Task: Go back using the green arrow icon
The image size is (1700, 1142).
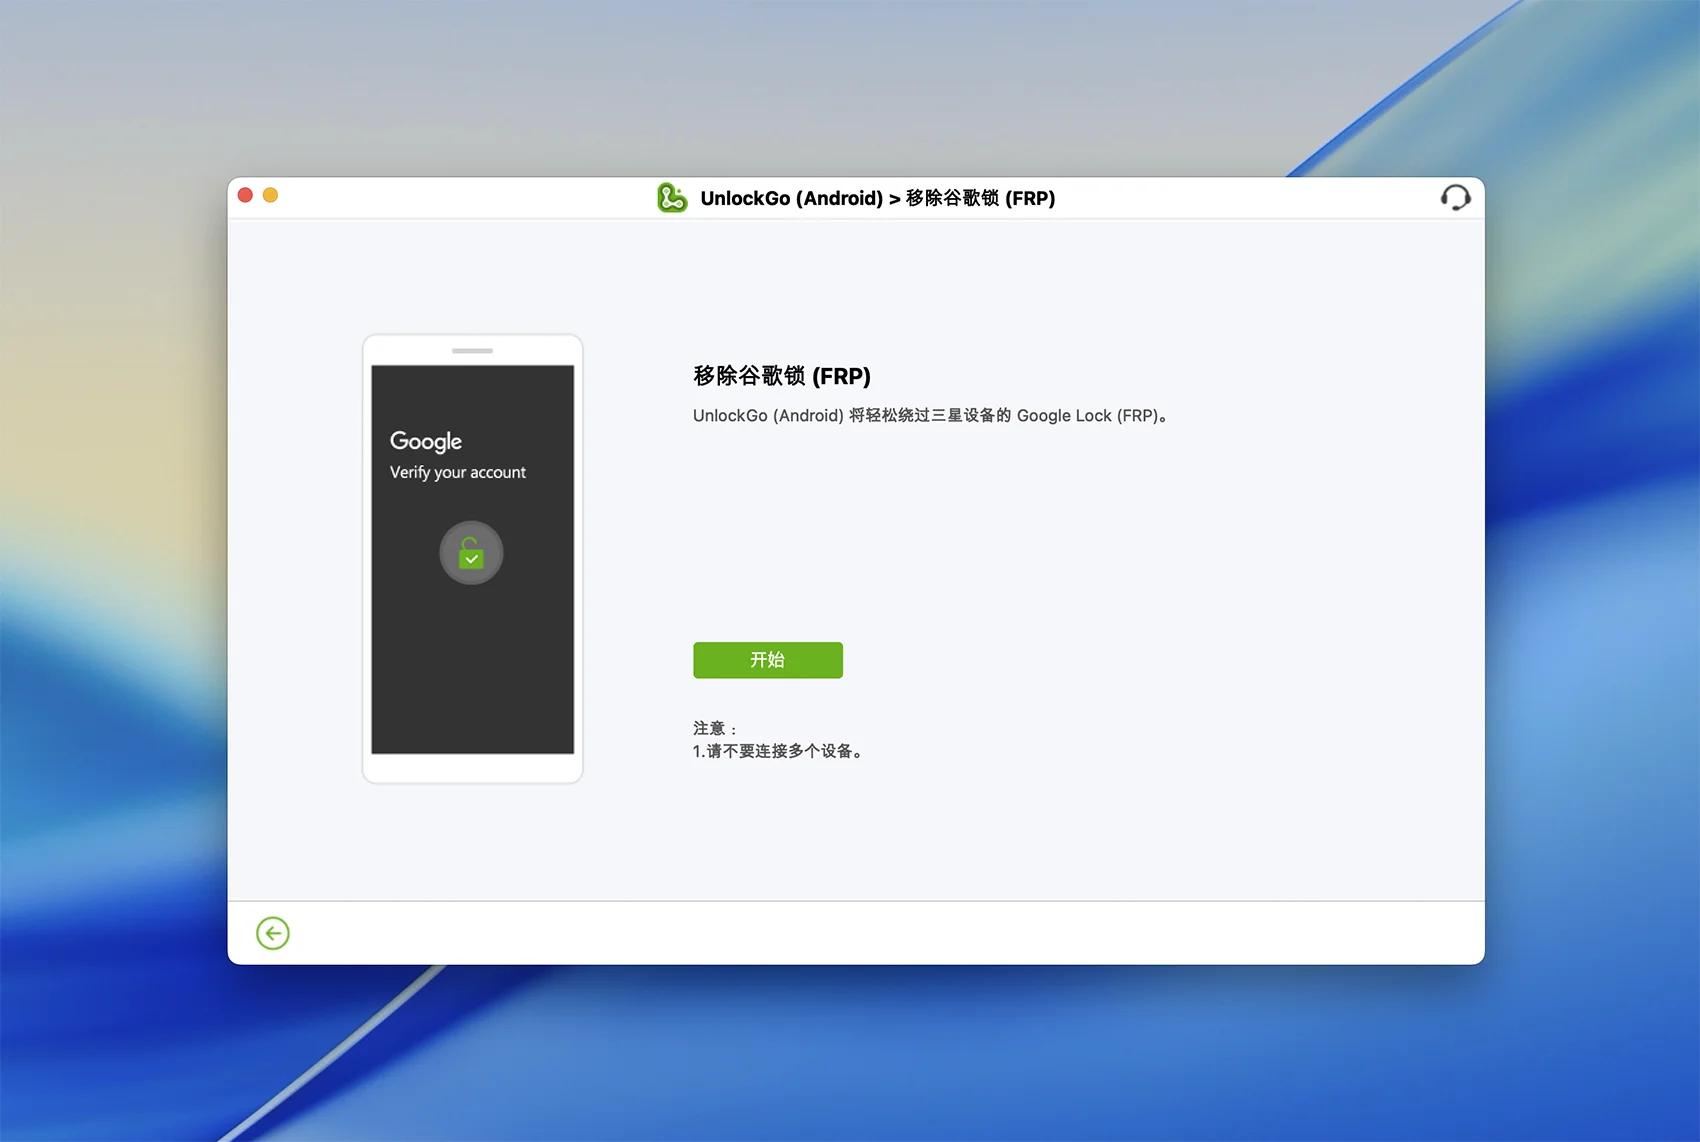Action: [272, 933]
